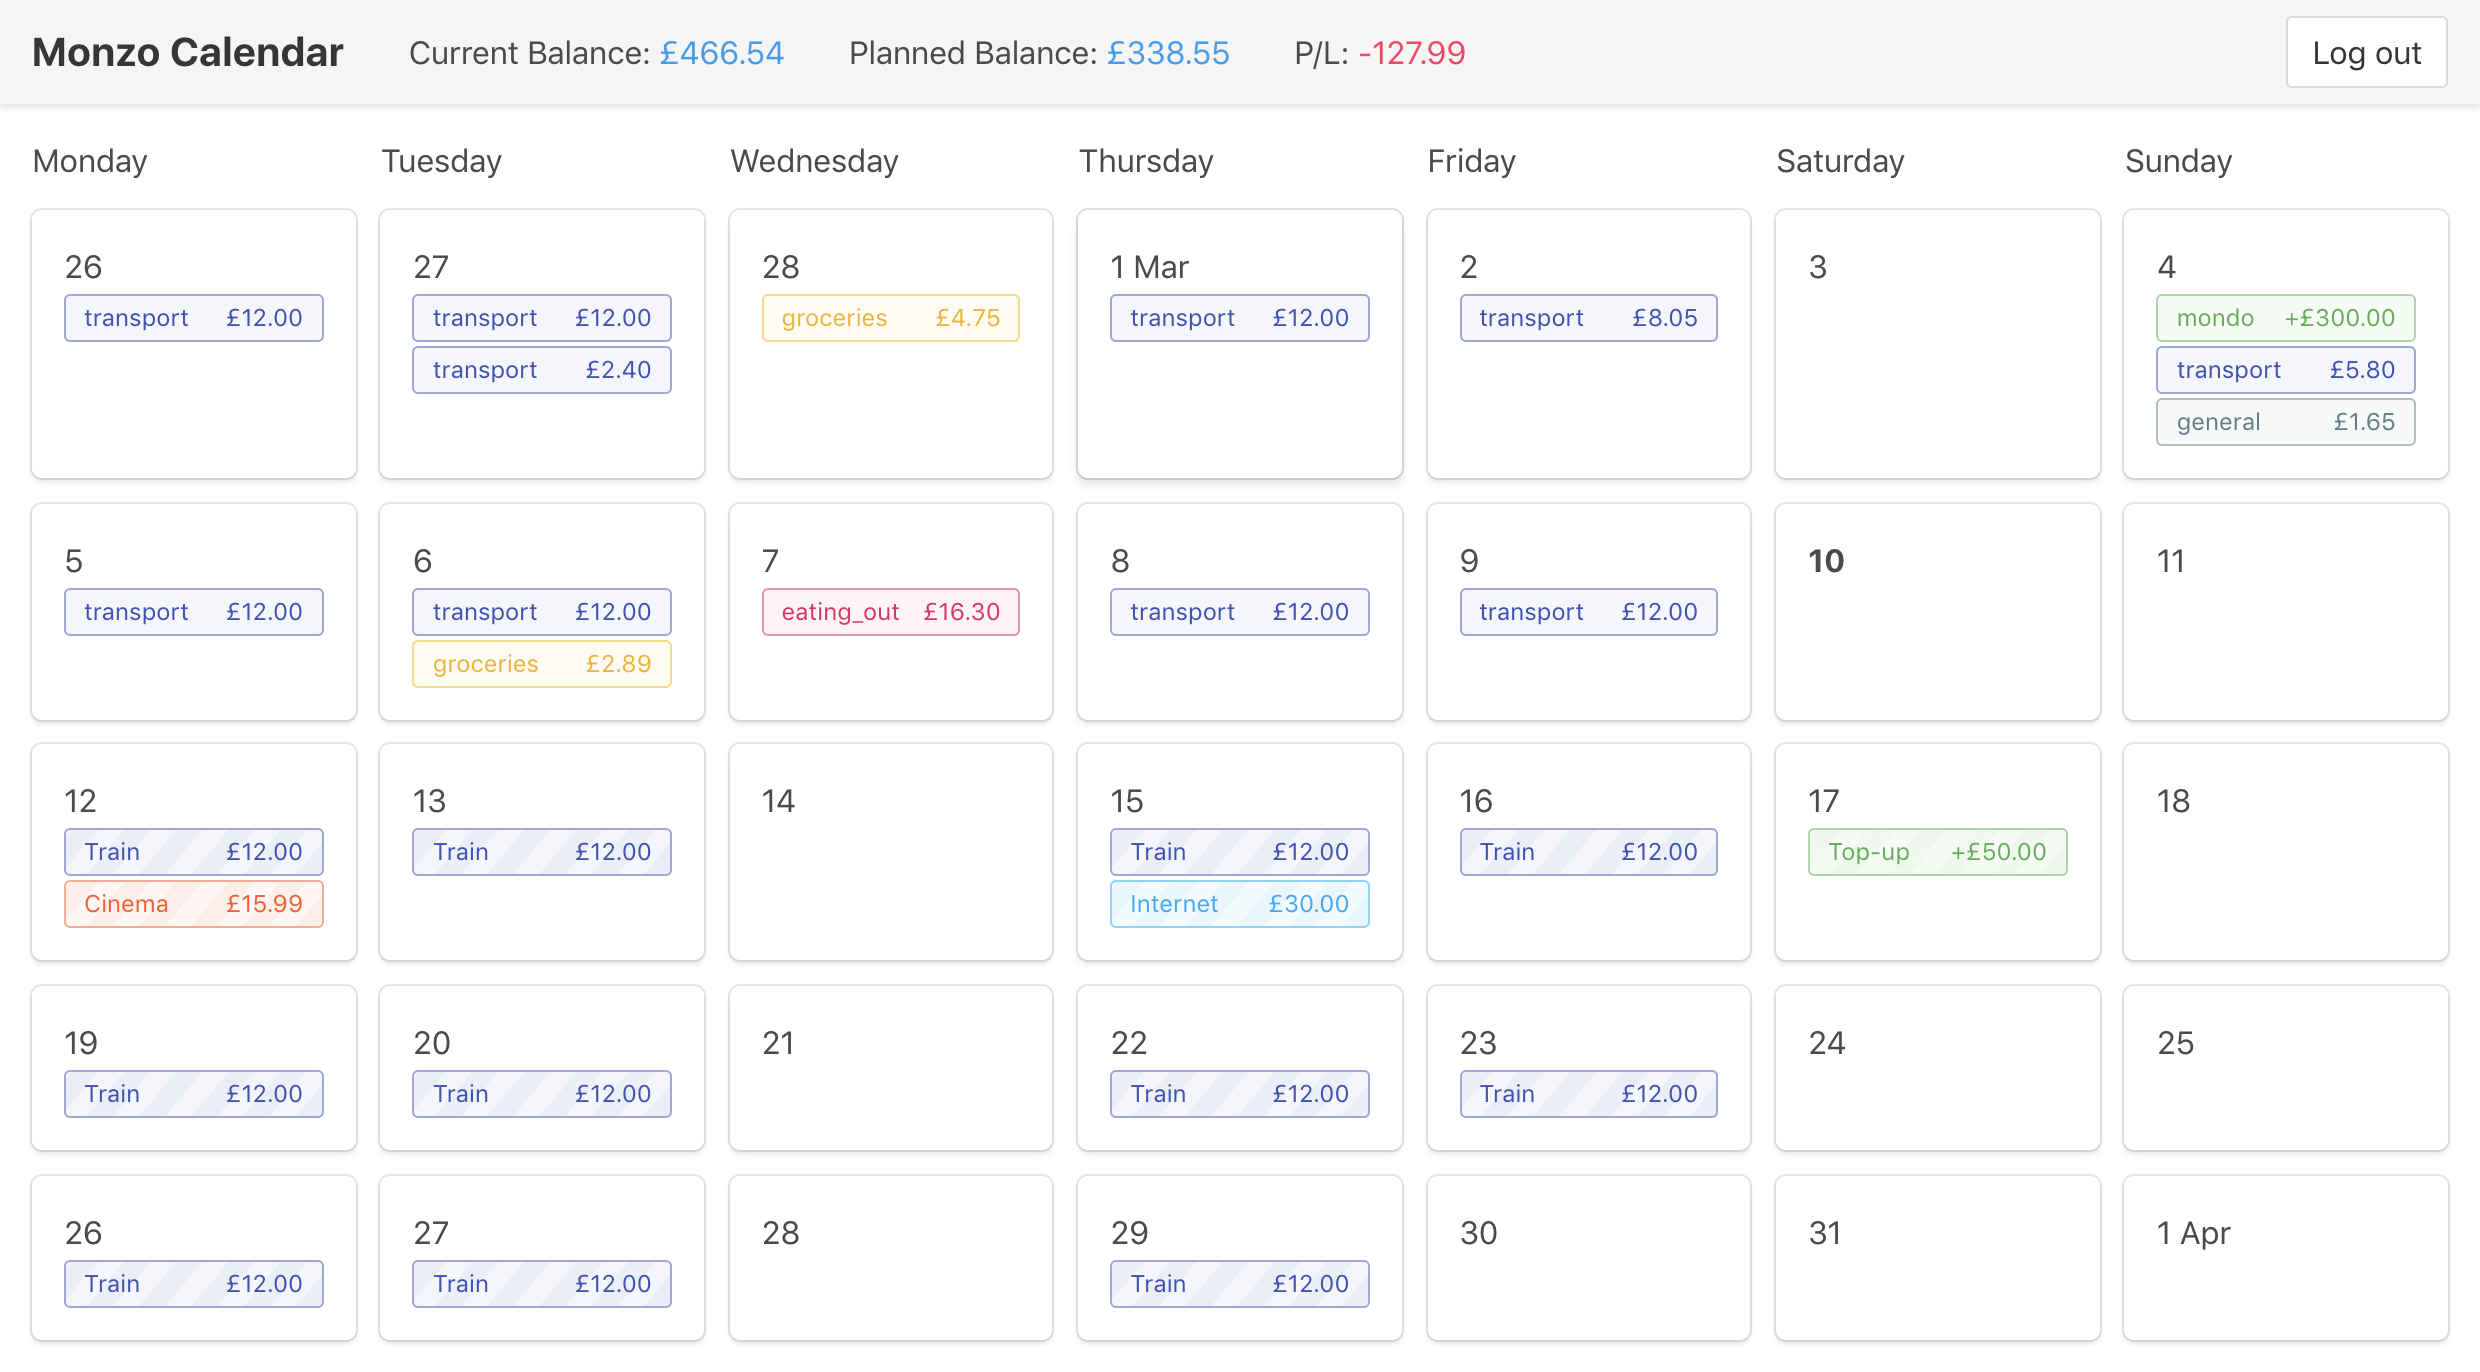Select the empty day cell for March 10
The height and width of the screenshot is (1372, 2480).
click(1937, 612)
